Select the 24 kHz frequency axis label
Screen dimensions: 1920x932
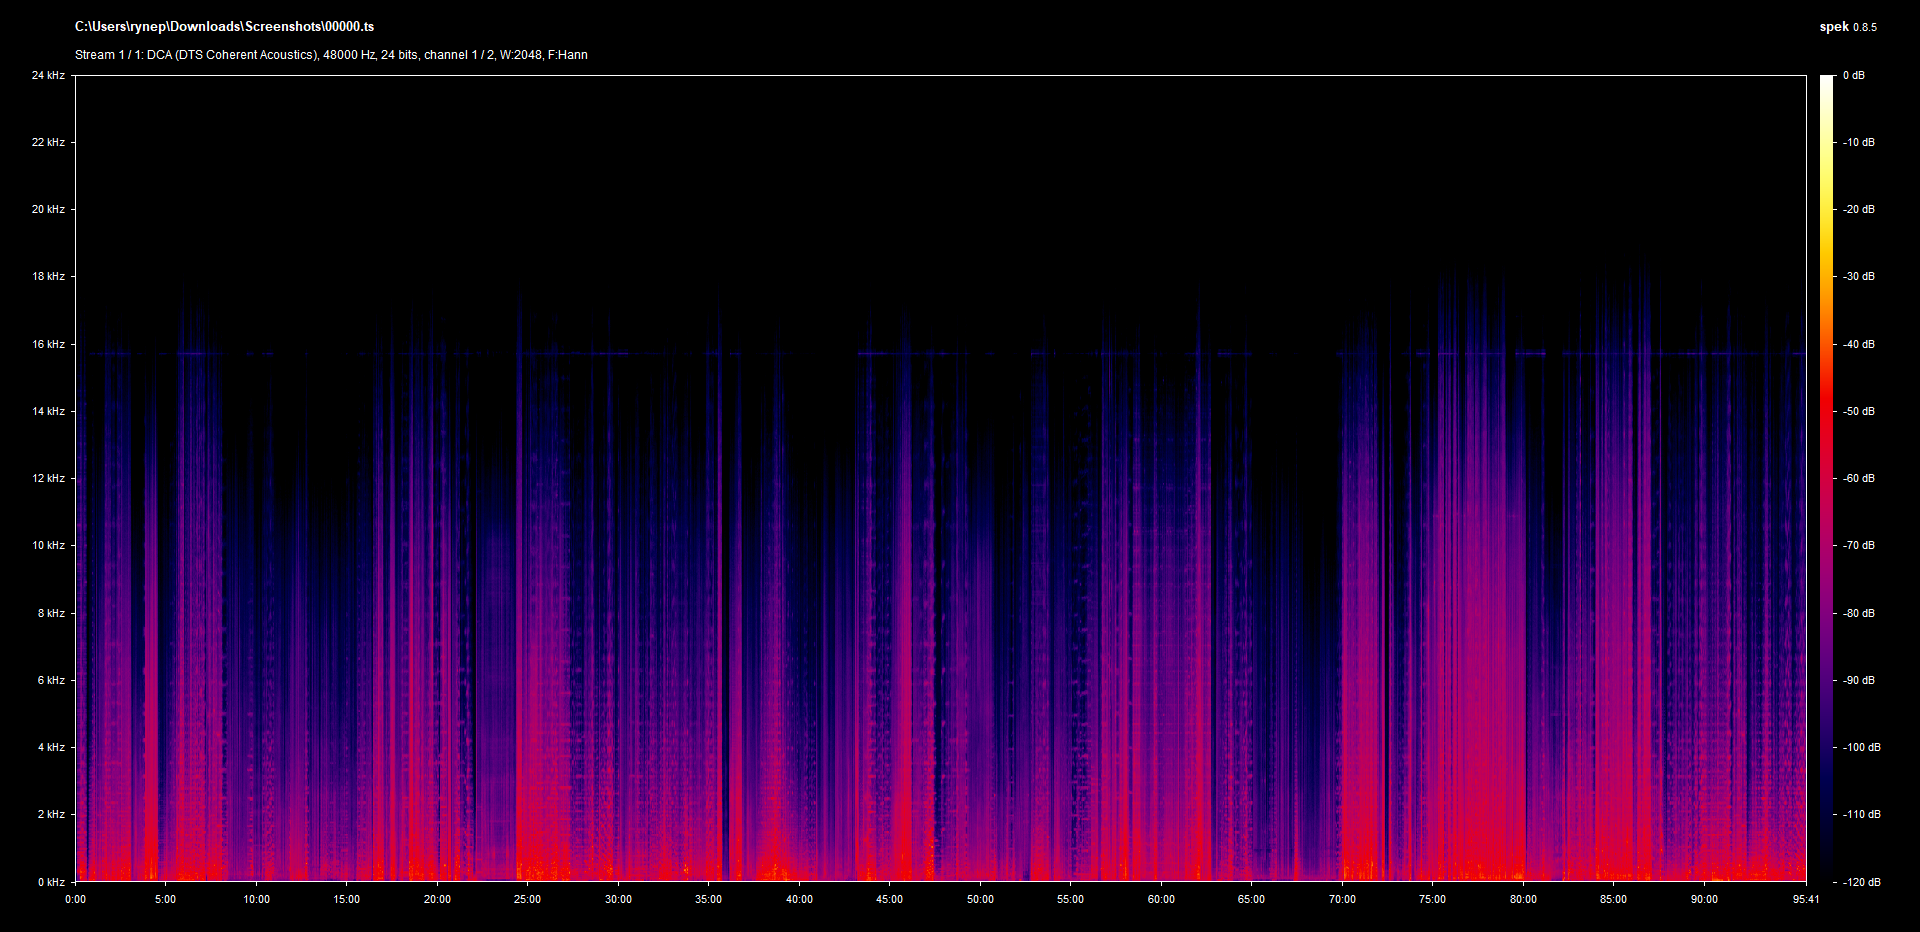coord(48,75)
